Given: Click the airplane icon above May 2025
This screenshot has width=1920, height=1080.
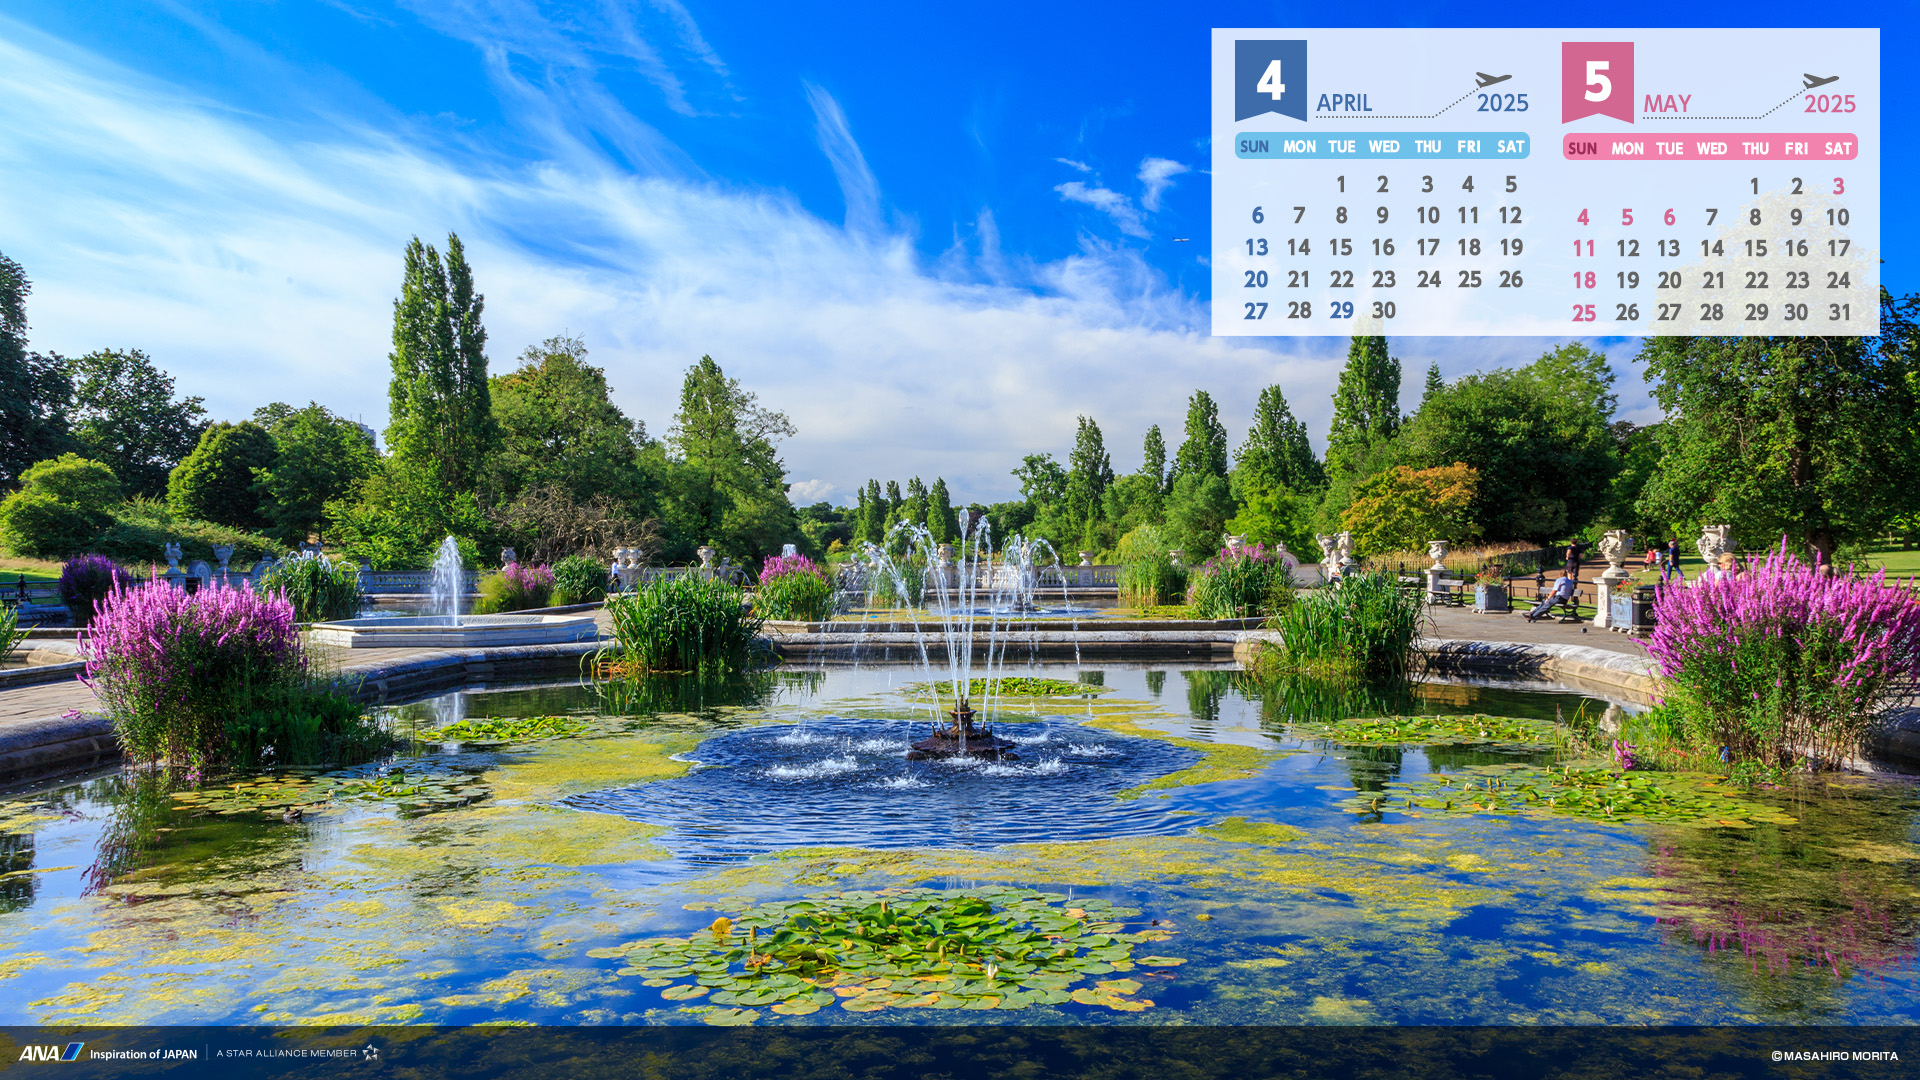Looking at the screenshot, I should coord(1820,80).
